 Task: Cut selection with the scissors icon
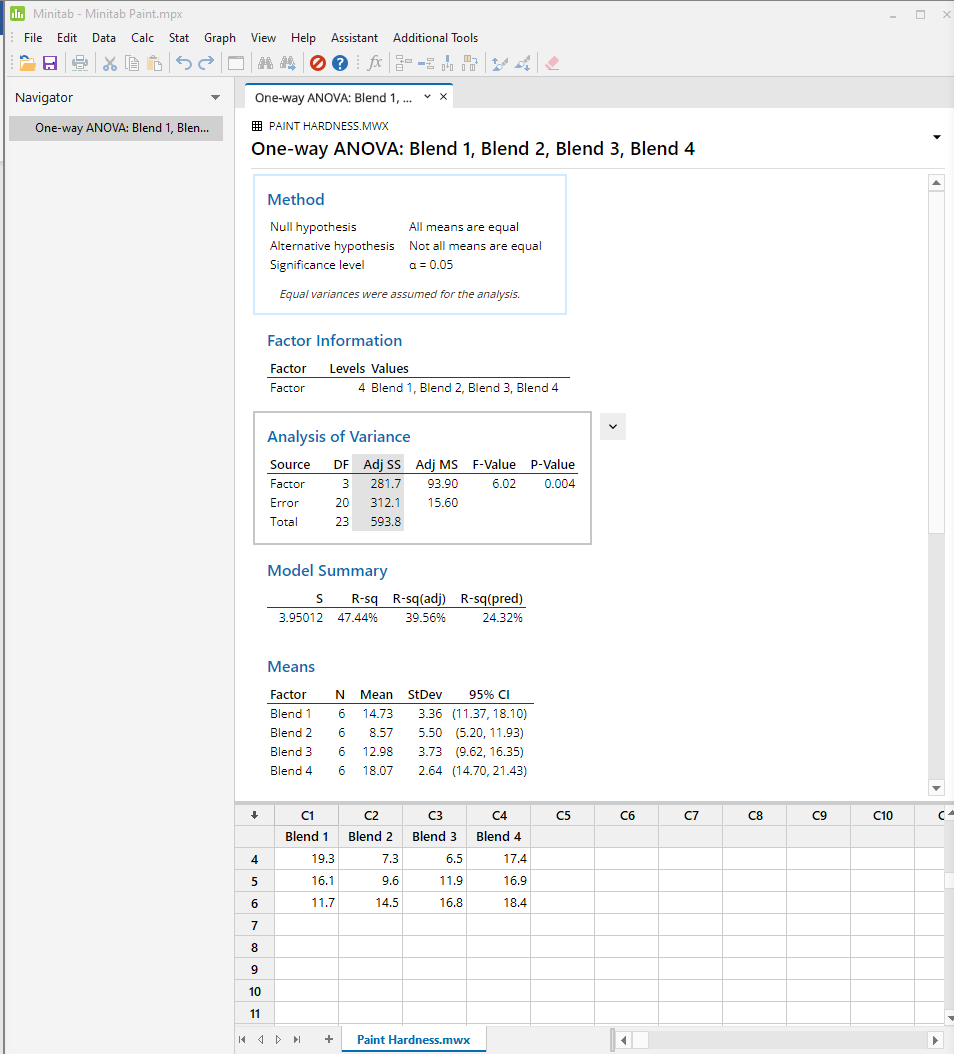click(x=111, y=63)
